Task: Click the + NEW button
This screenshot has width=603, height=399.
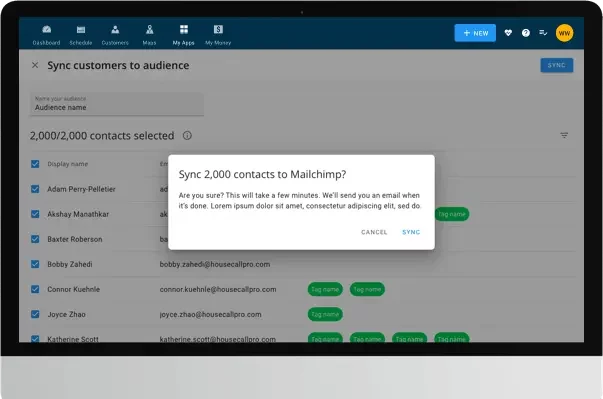Action: (475, 33)
